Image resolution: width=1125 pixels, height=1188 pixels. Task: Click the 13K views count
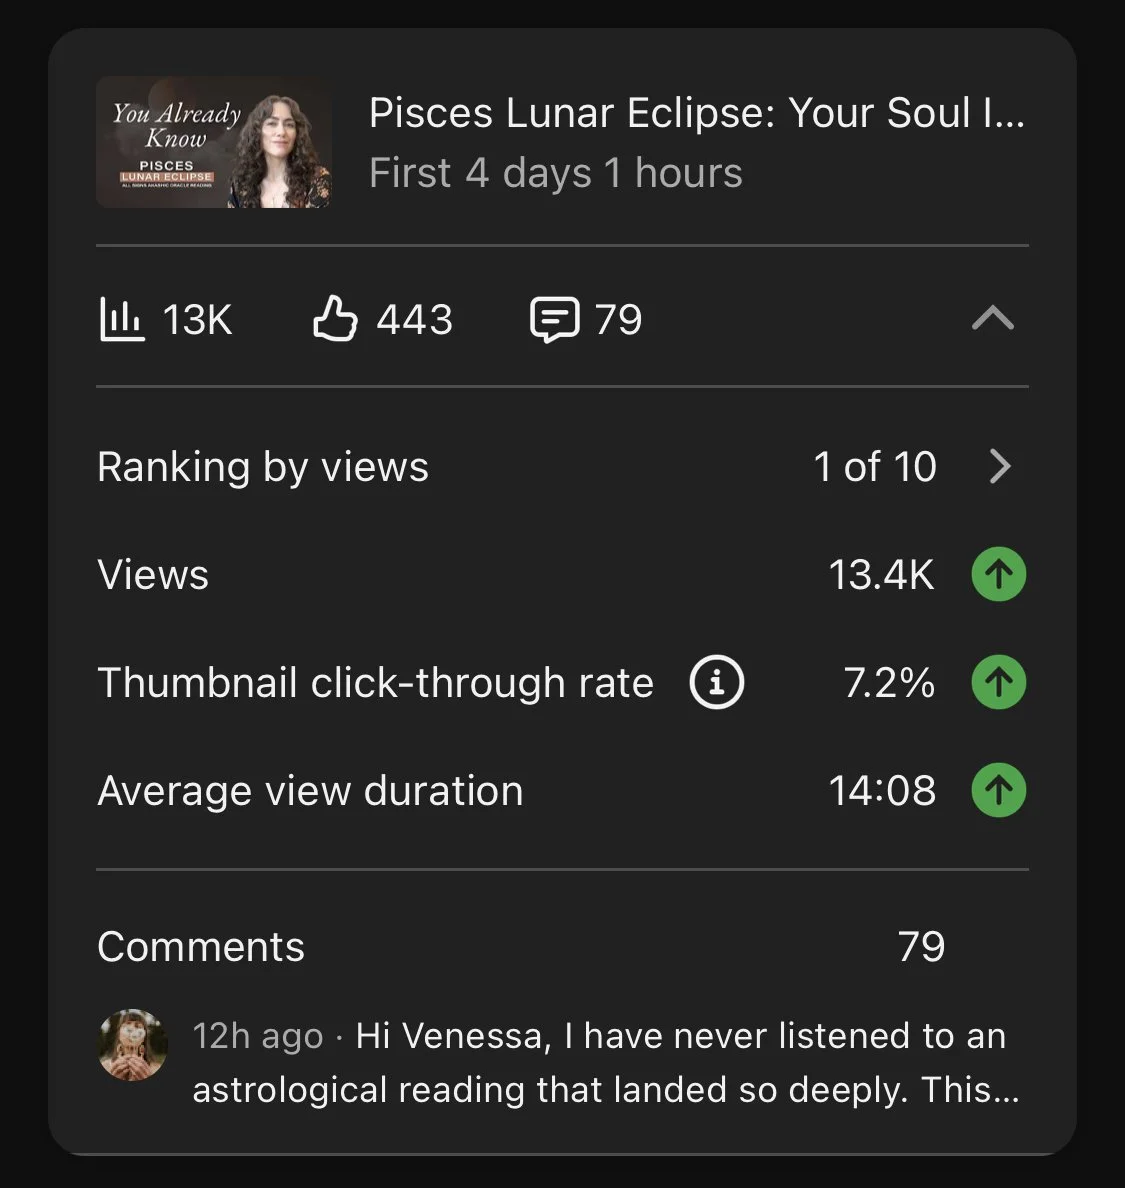[x=197, y=319]
